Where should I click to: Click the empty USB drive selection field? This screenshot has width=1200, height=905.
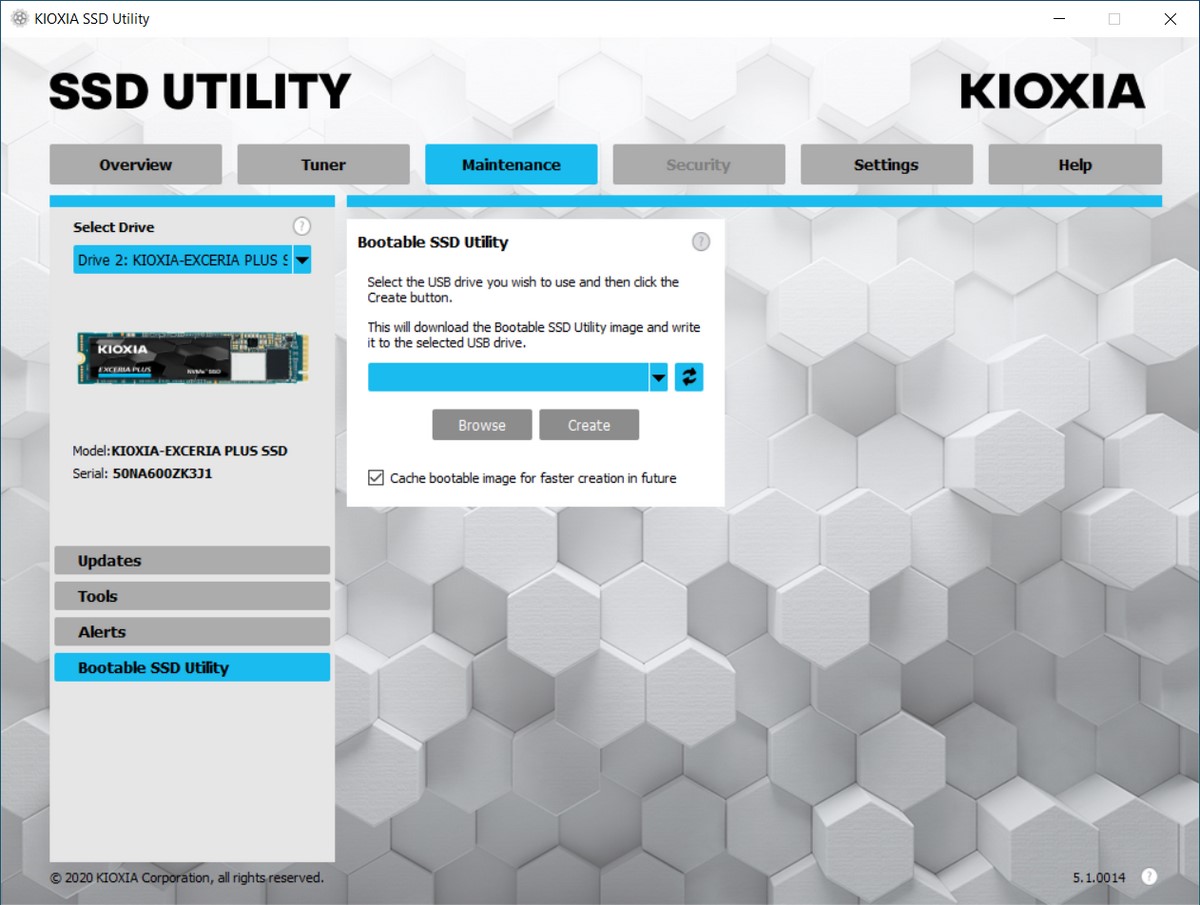(x=508, y=377)
